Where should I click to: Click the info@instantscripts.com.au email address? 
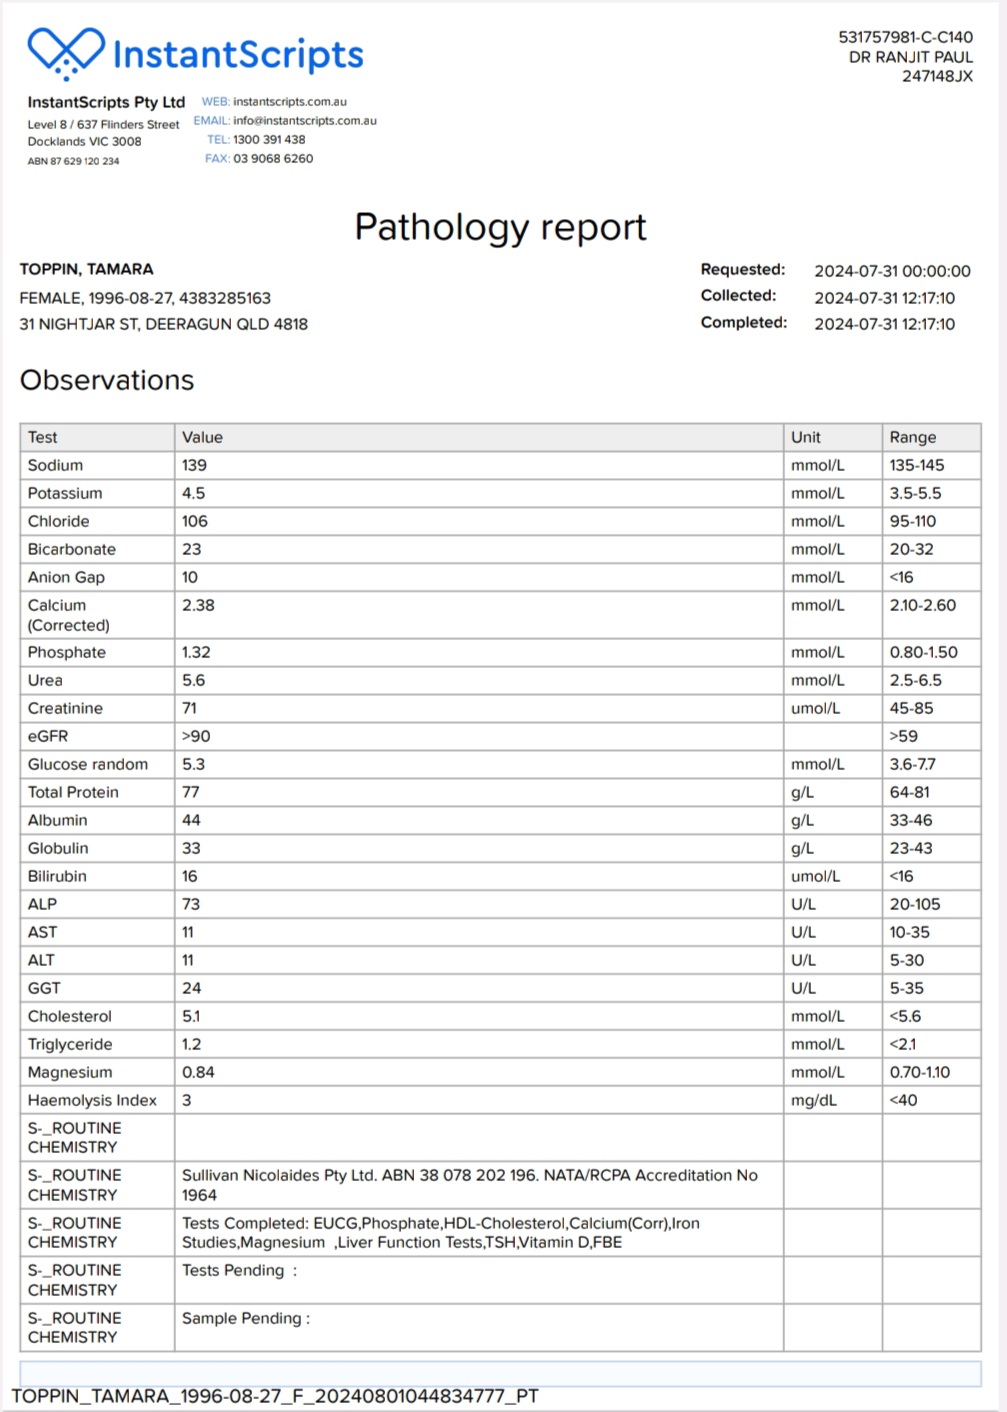coord(304,121)
